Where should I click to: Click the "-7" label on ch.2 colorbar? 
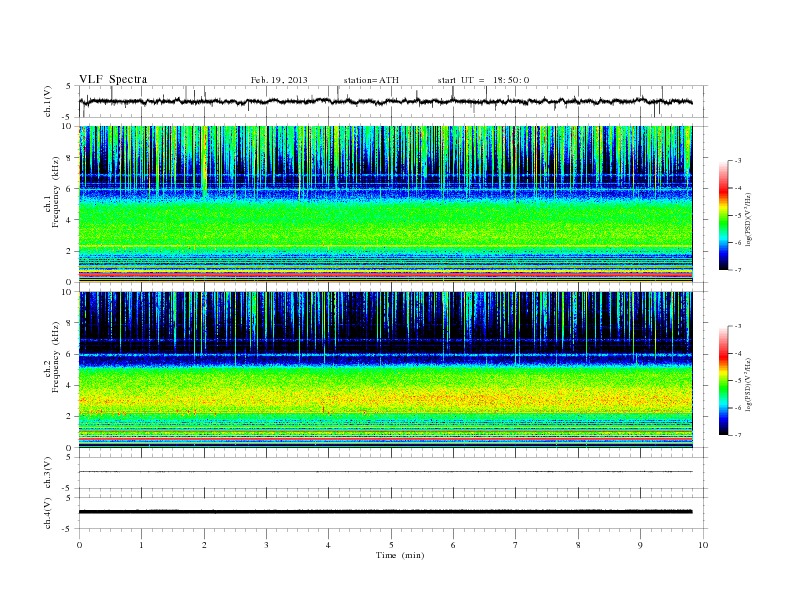[738, 435]
